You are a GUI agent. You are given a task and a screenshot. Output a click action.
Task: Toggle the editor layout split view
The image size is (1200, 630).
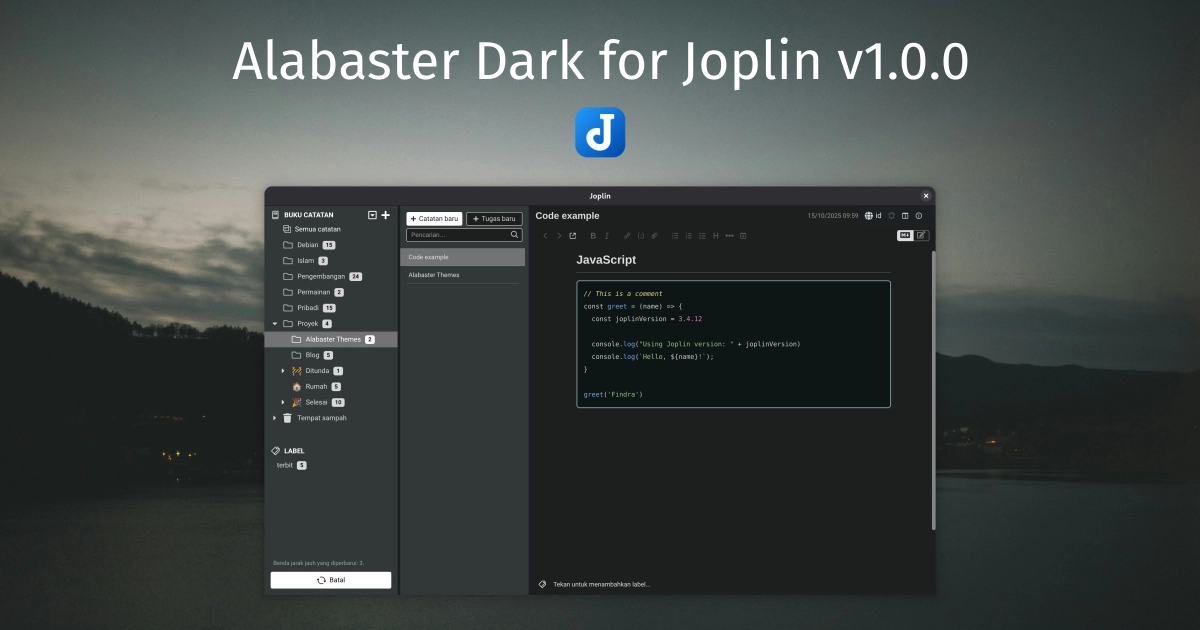click(x=905, y=215)
